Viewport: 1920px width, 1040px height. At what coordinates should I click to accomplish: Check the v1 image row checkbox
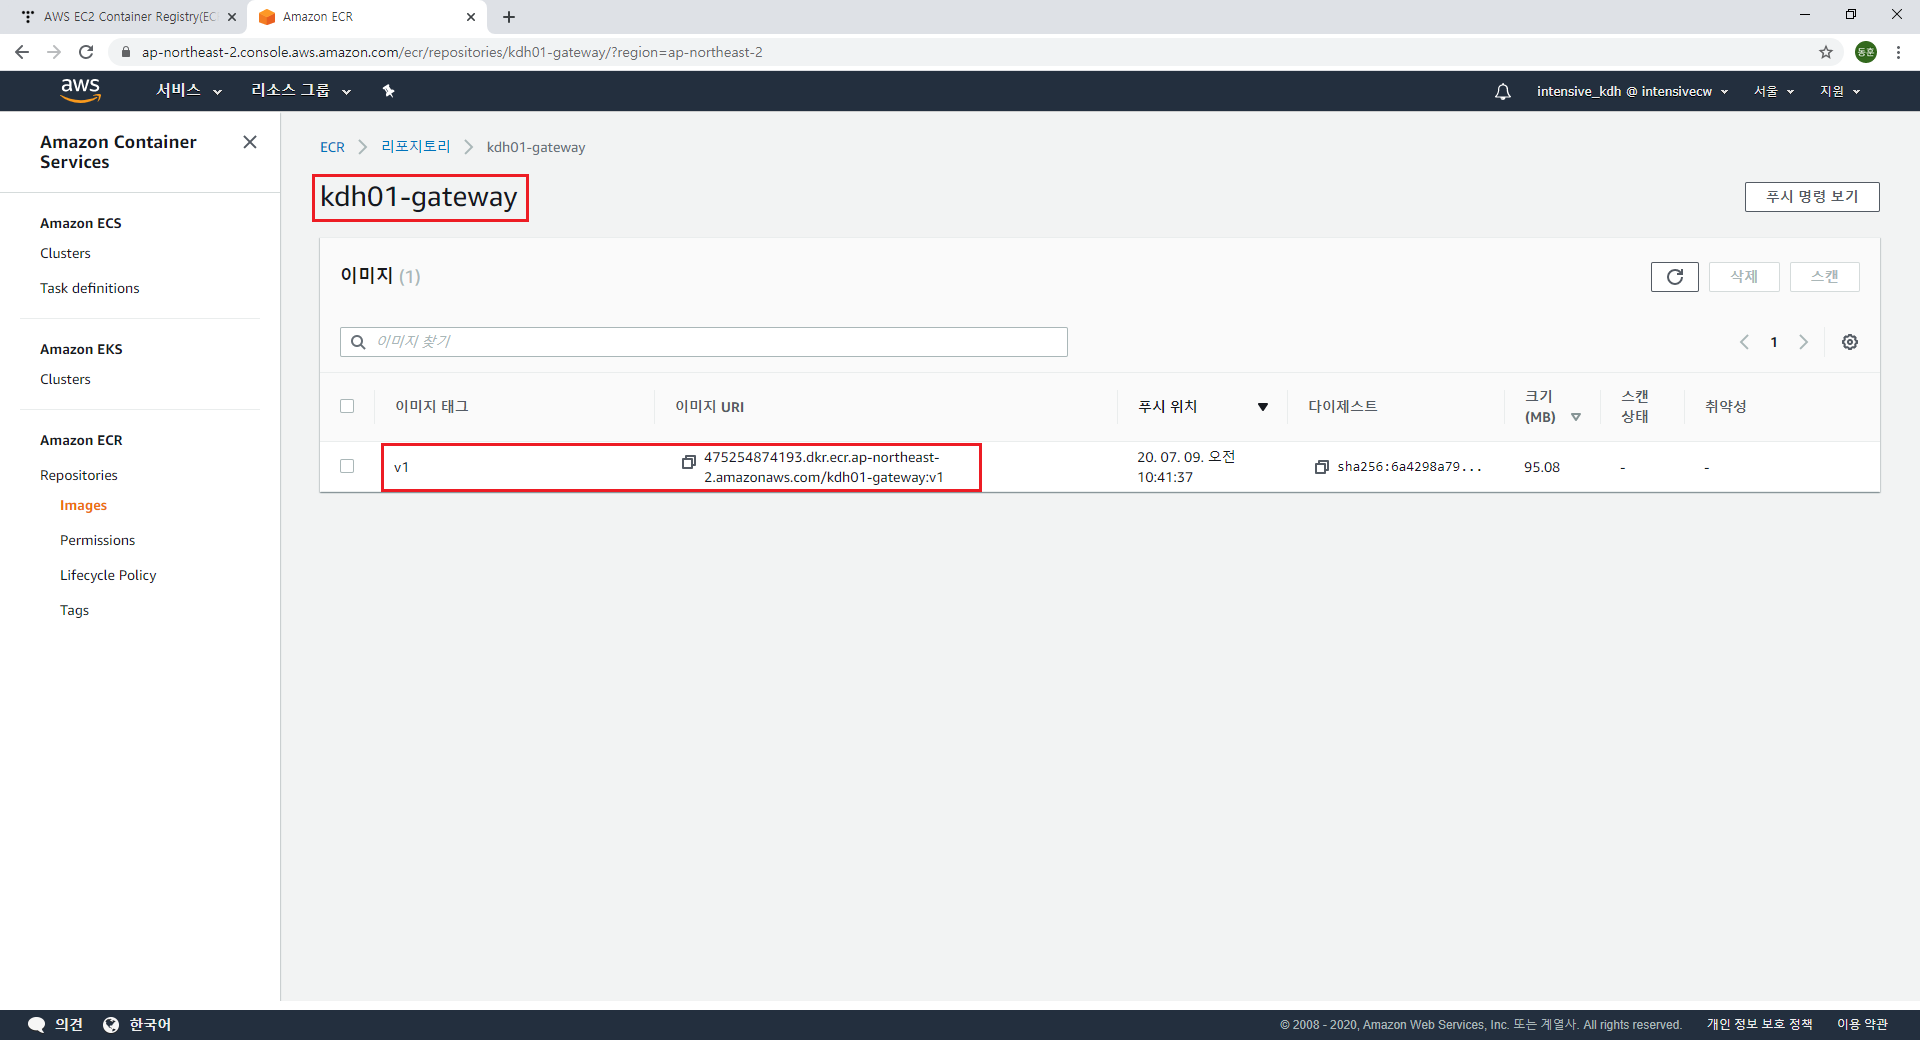click(x=347, y=466)
